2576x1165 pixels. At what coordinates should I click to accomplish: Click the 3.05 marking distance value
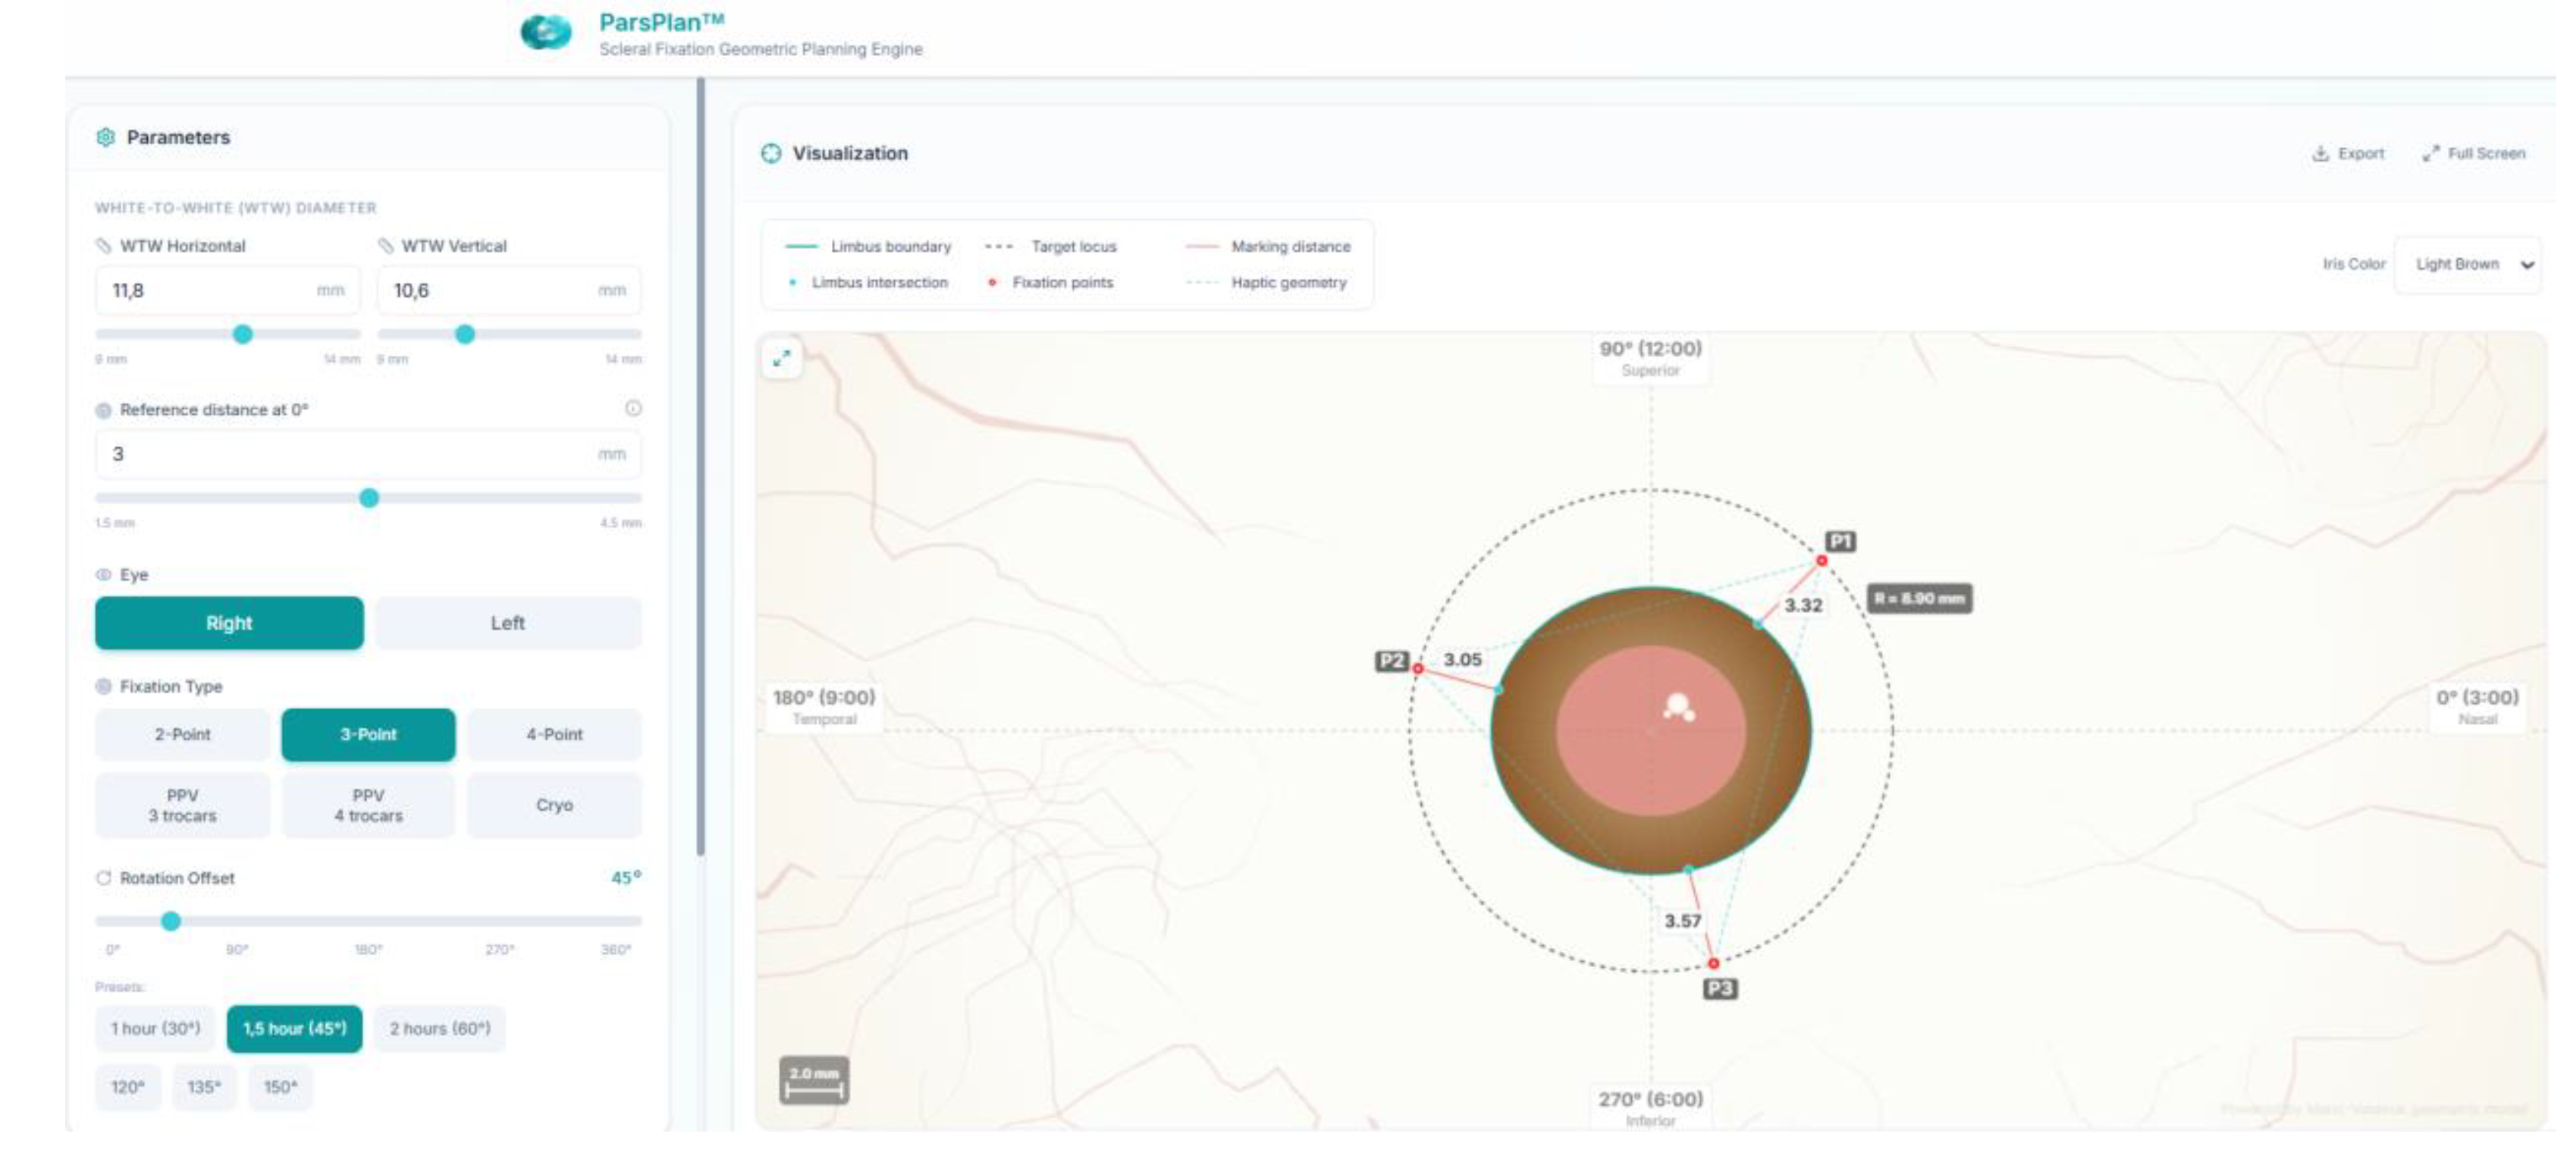click(1462, 659)
